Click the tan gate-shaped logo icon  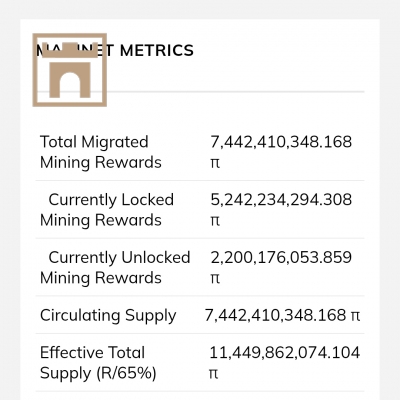pos(70,70)
